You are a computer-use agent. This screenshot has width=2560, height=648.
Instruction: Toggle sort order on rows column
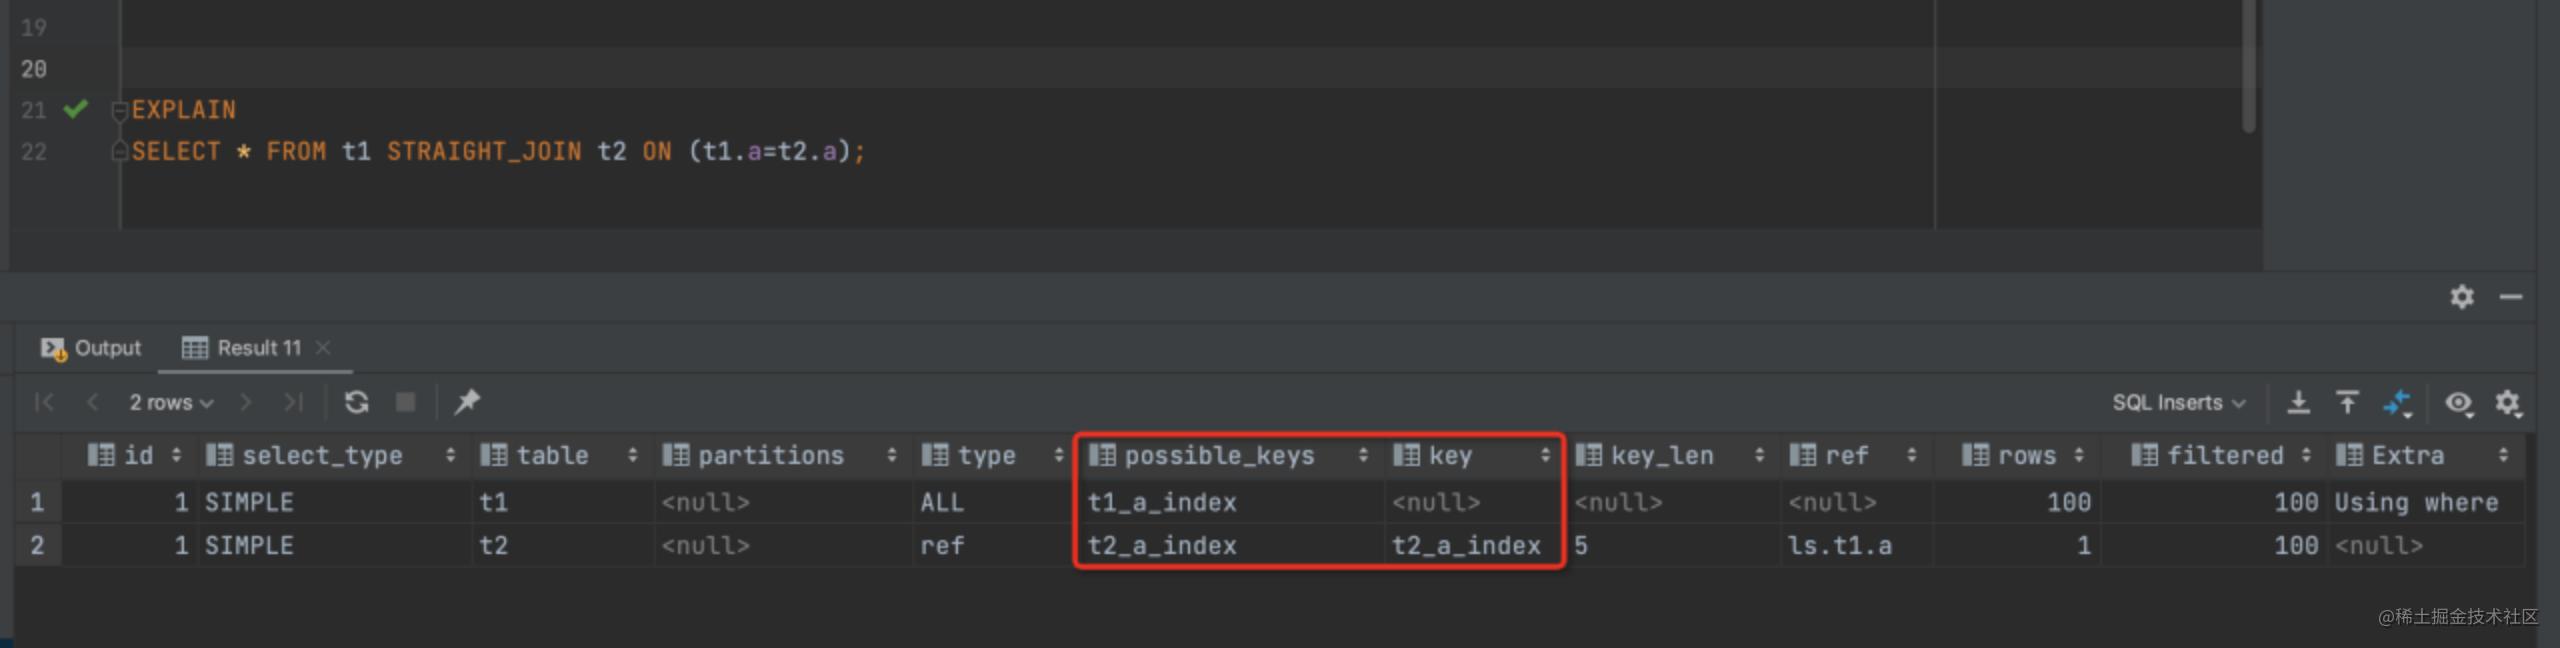point(2079,456)
